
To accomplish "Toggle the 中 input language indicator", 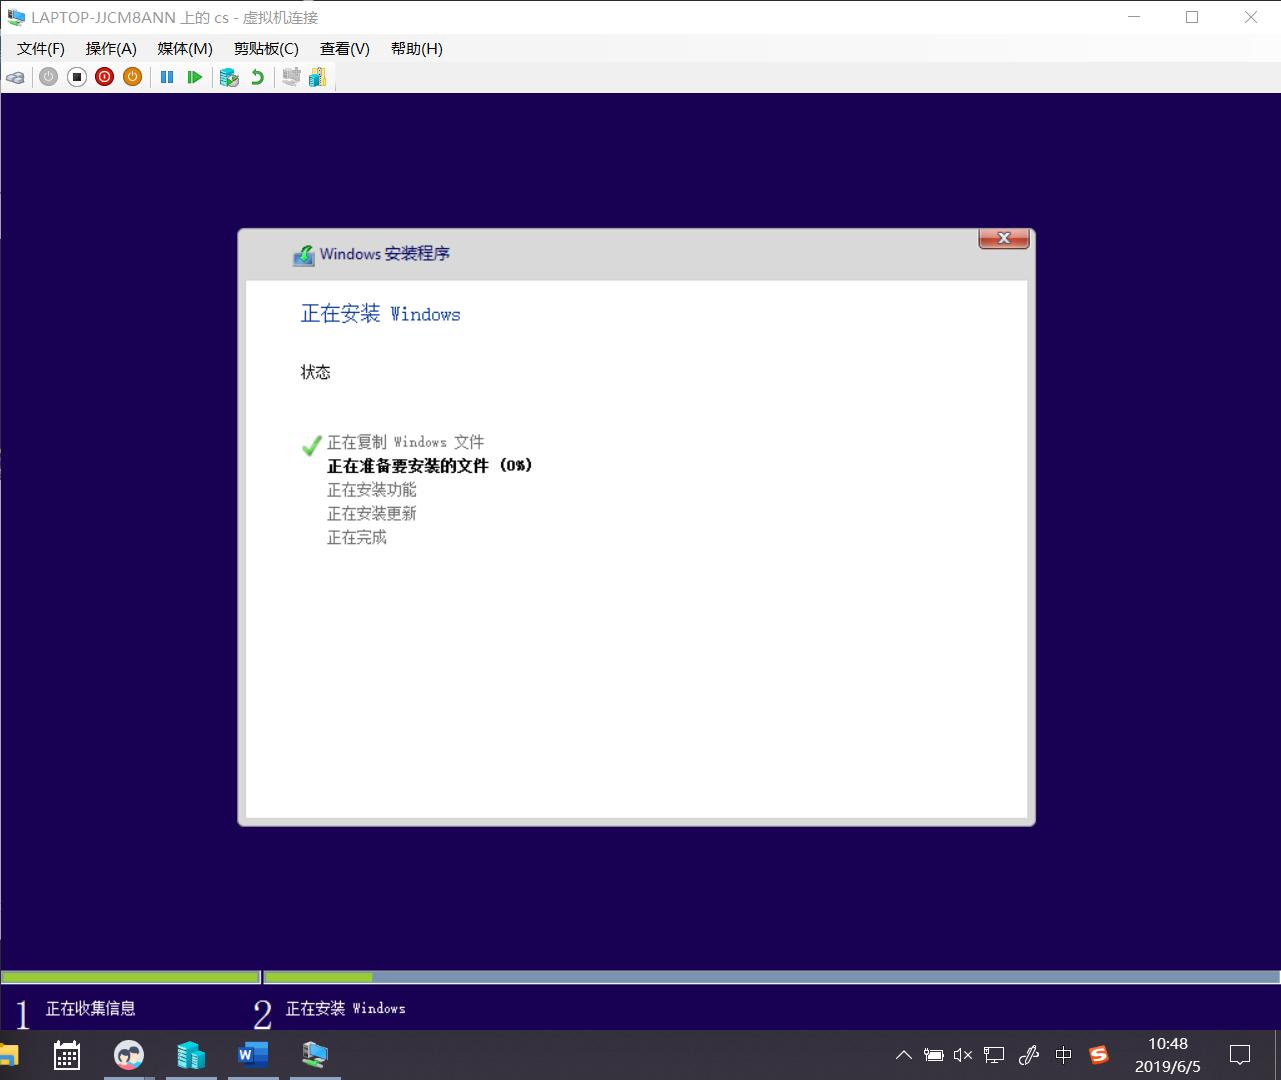I will tap(1063, 1055).
